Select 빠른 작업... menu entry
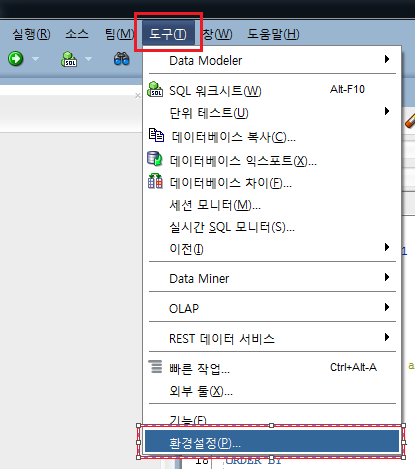The width and height of the screenshot is (415, 469). (x=272, y=368)
